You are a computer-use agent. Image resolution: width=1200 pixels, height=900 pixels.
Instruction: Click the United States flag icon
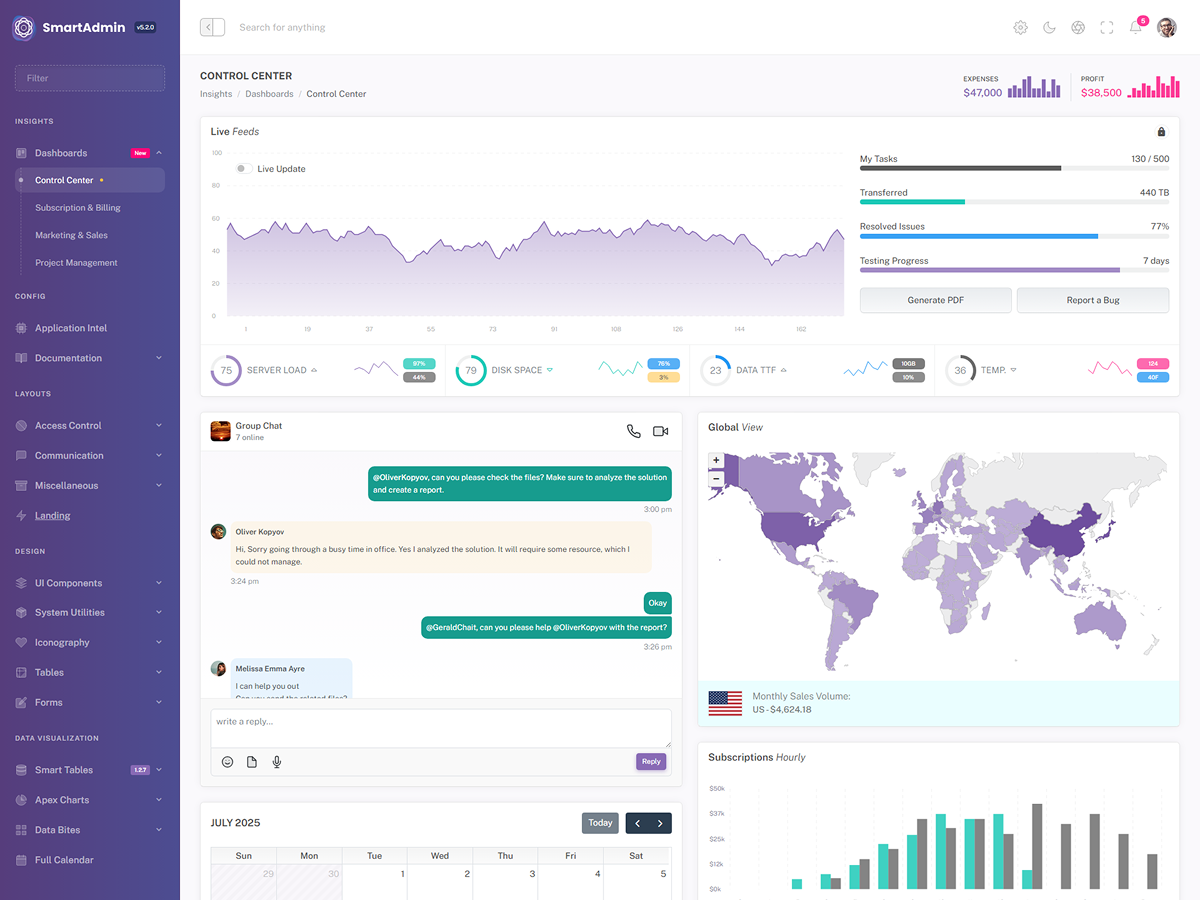click(725, 702)
